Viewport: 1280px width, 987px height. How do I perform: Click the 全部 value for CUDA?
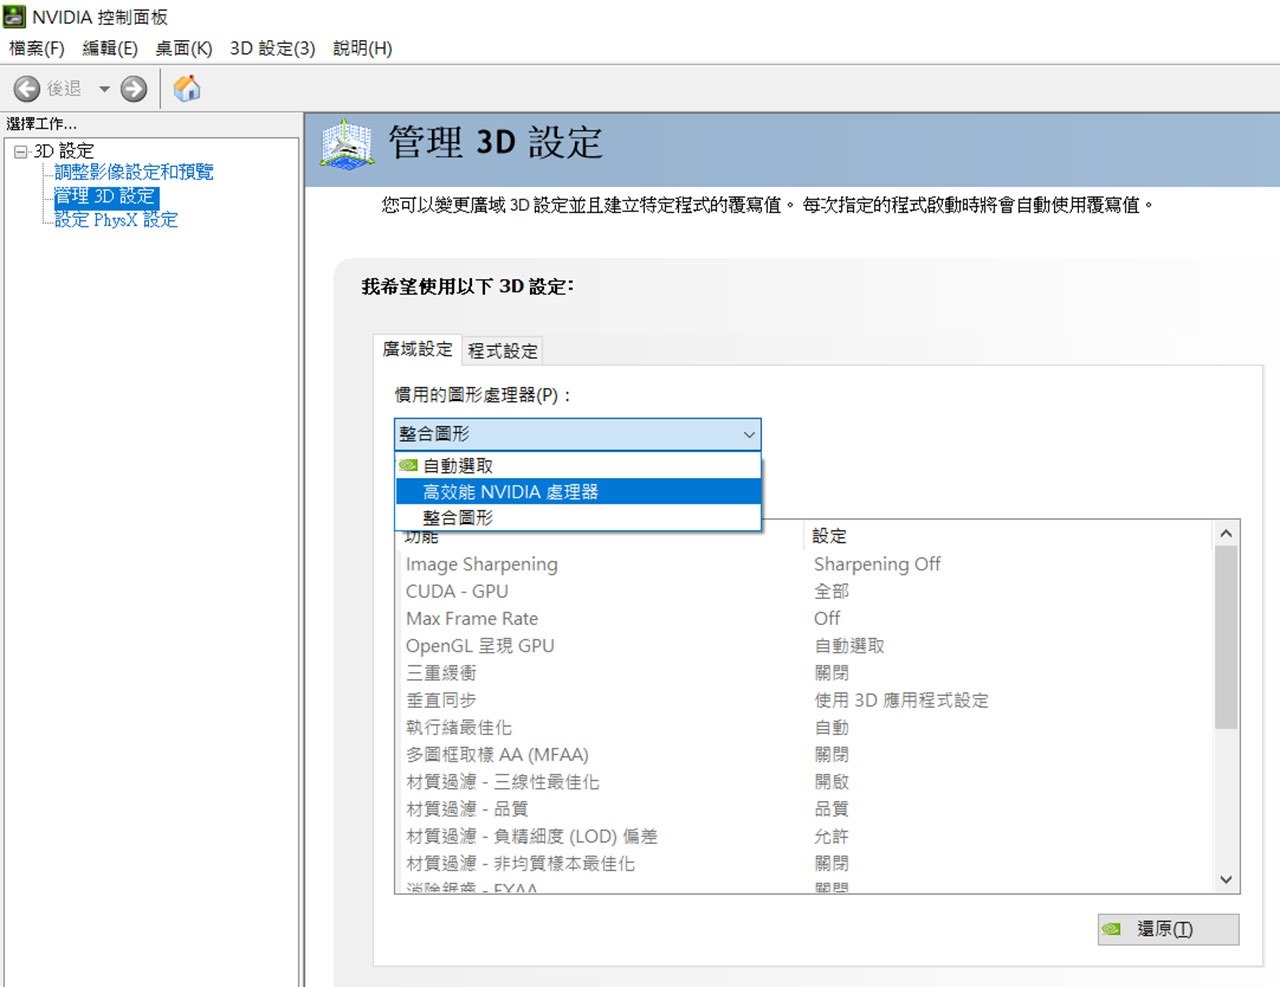click(832, 591)
